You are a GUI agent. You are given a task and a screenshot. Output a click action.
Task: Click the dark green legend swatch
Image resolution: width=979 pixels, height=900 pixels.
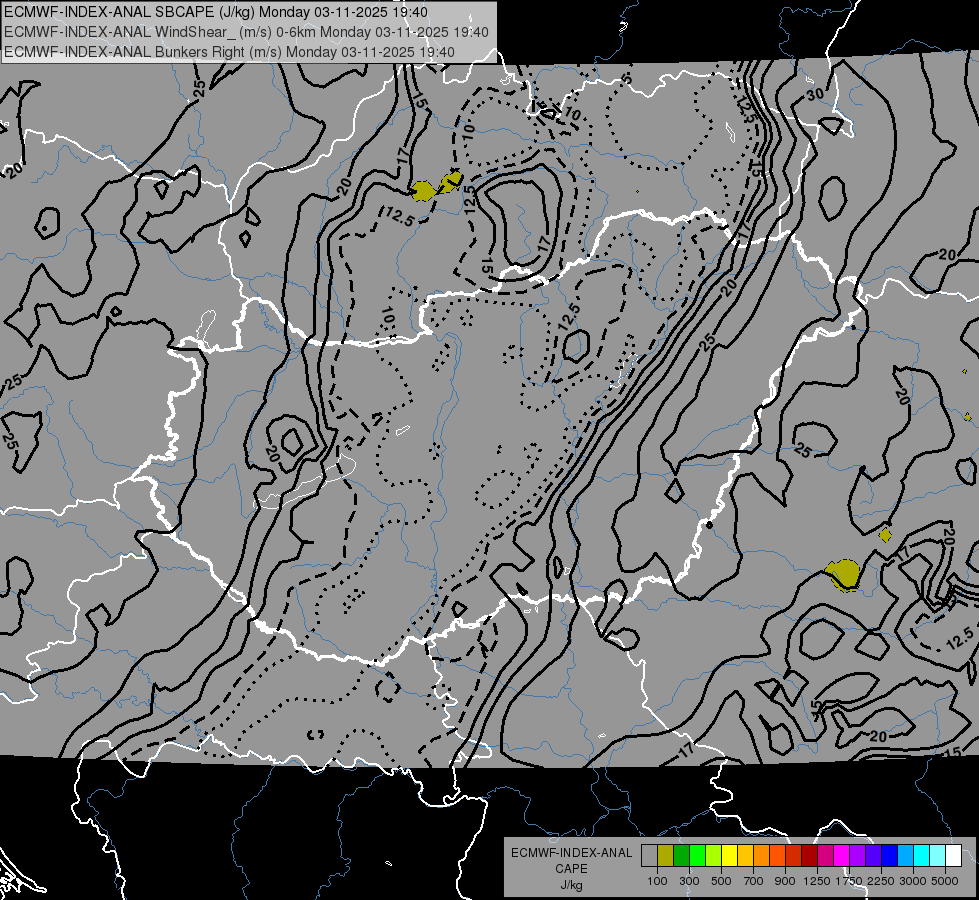click(681, 855)
